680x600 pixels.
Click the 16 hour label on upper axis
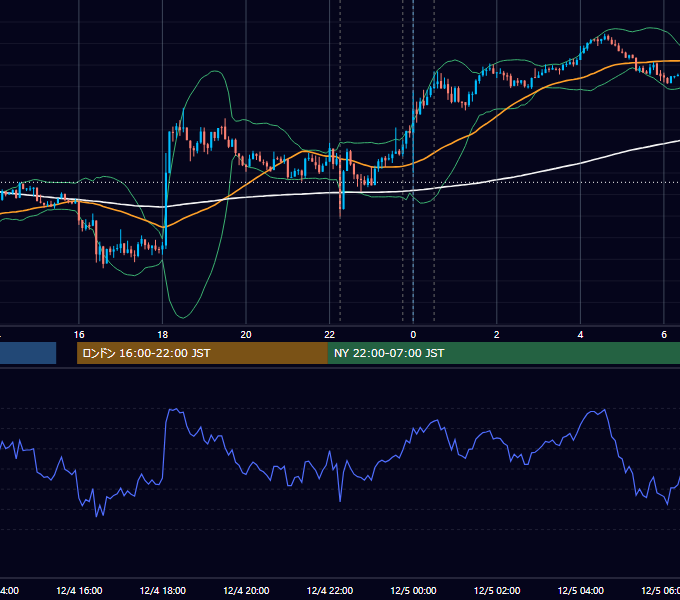[x=79, y=335]
